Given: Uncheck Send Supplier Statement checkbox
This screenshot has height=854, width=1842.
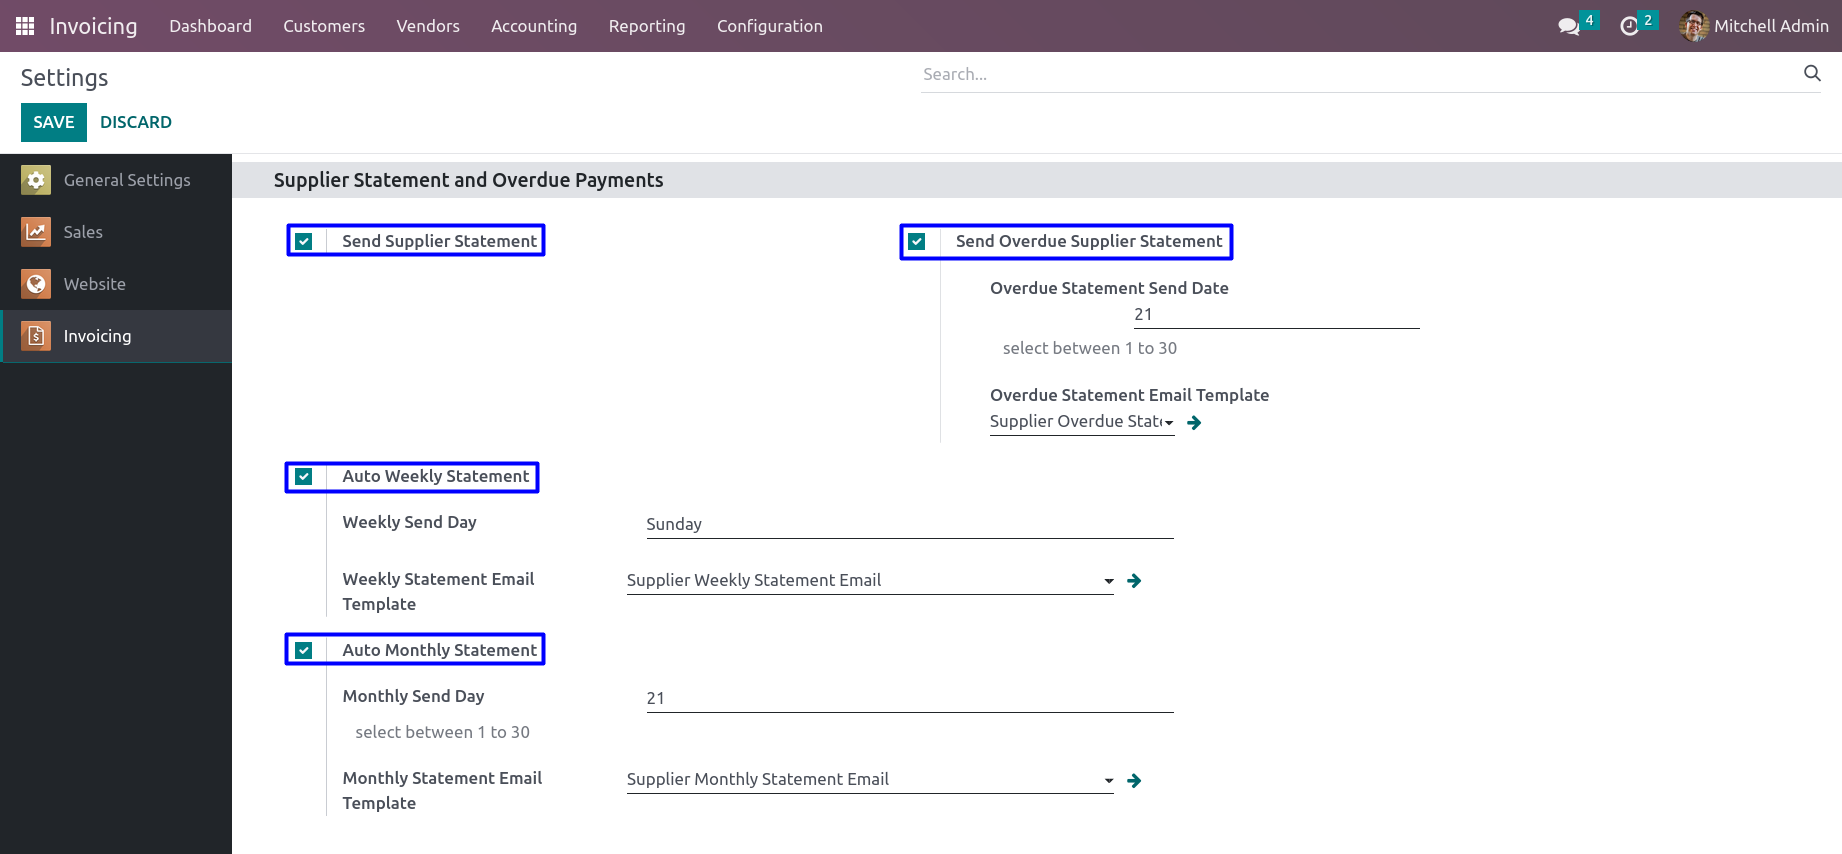Looking at the screenshot, I should pyautogui.click(x=304, y=241).
